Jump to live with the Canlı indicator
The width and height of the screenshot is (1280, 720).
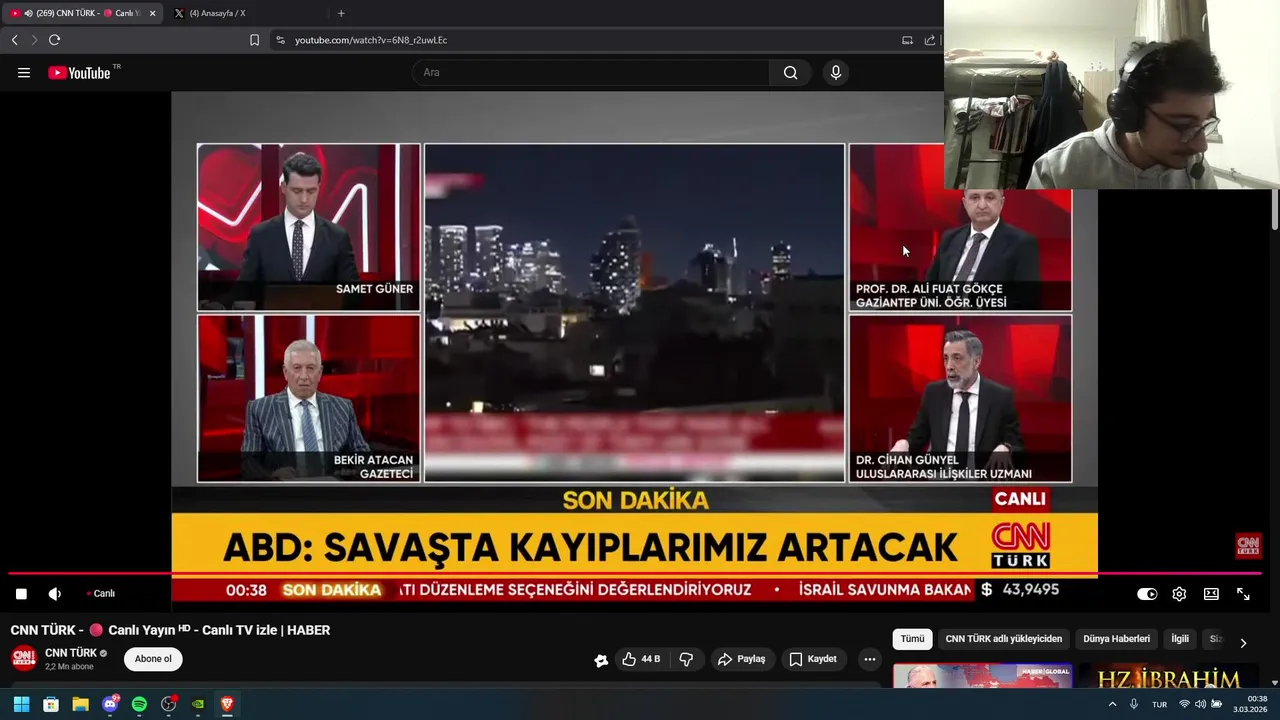101,594
